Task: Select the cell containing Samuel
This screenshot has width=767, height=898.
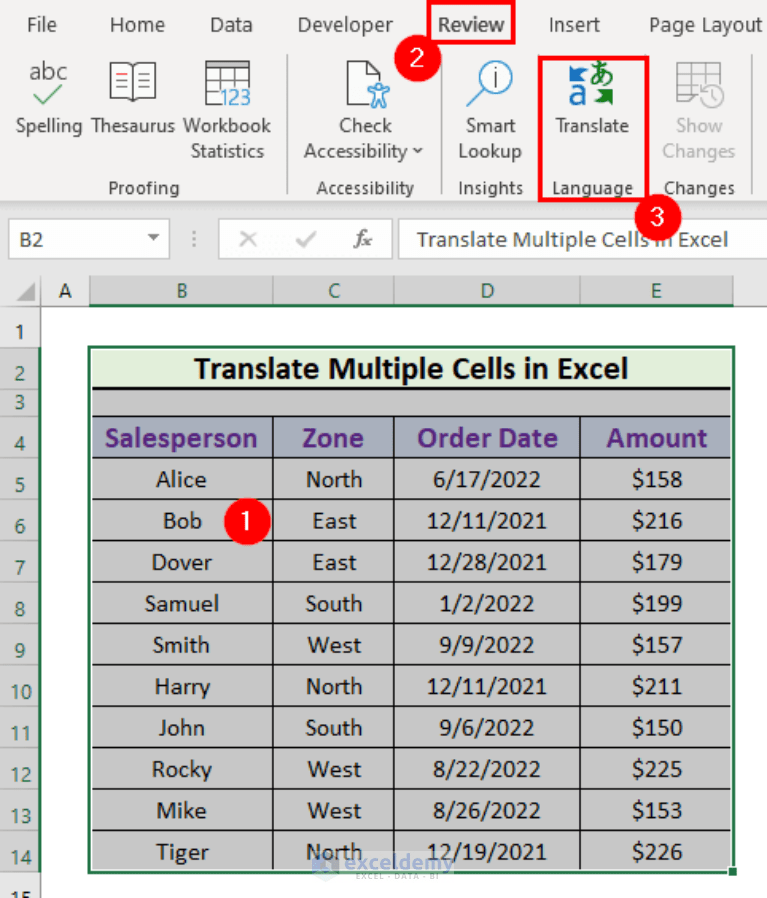Action: coord(182,603)
